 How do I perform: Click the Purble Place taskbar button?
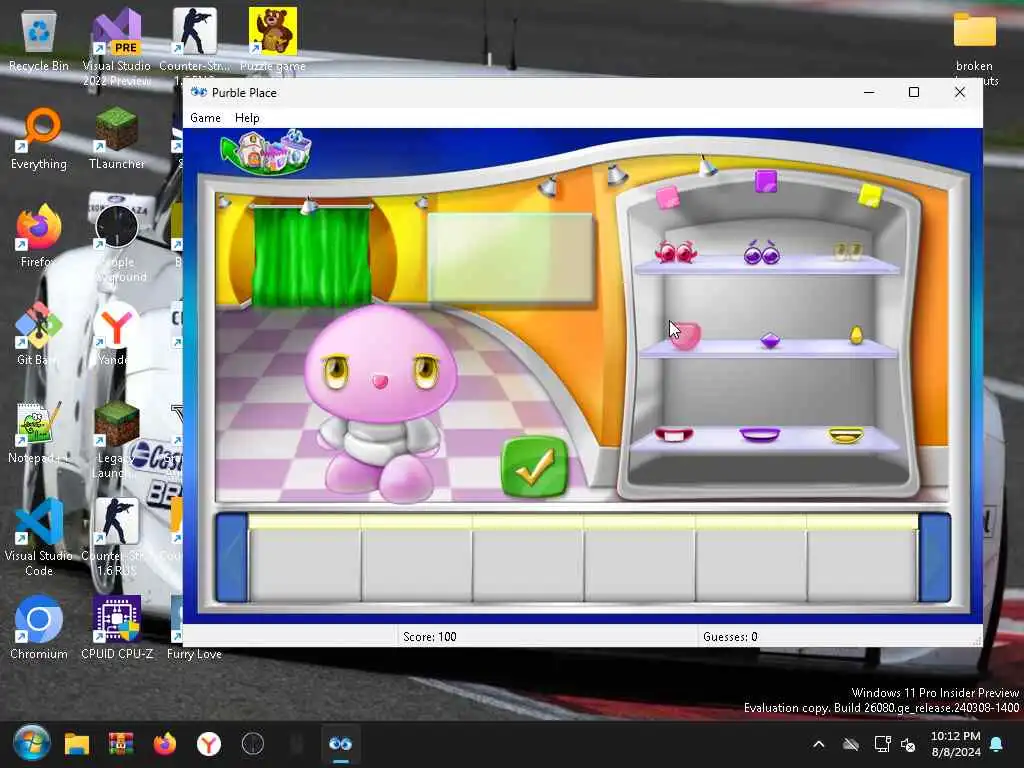coord(340,744)
